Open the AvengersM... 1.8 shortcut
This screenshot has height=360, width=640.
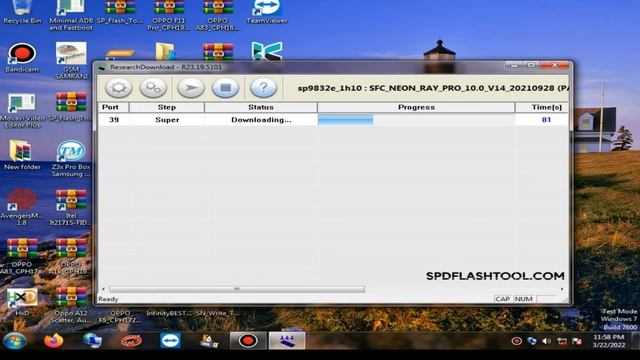pyautogui.click(x=22, y=207)
